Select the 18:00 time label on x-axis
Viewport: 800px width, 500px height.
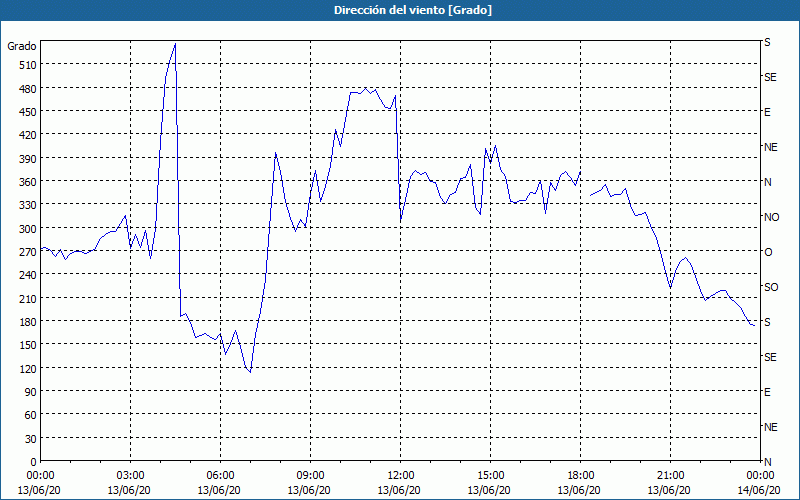(580, 476)
